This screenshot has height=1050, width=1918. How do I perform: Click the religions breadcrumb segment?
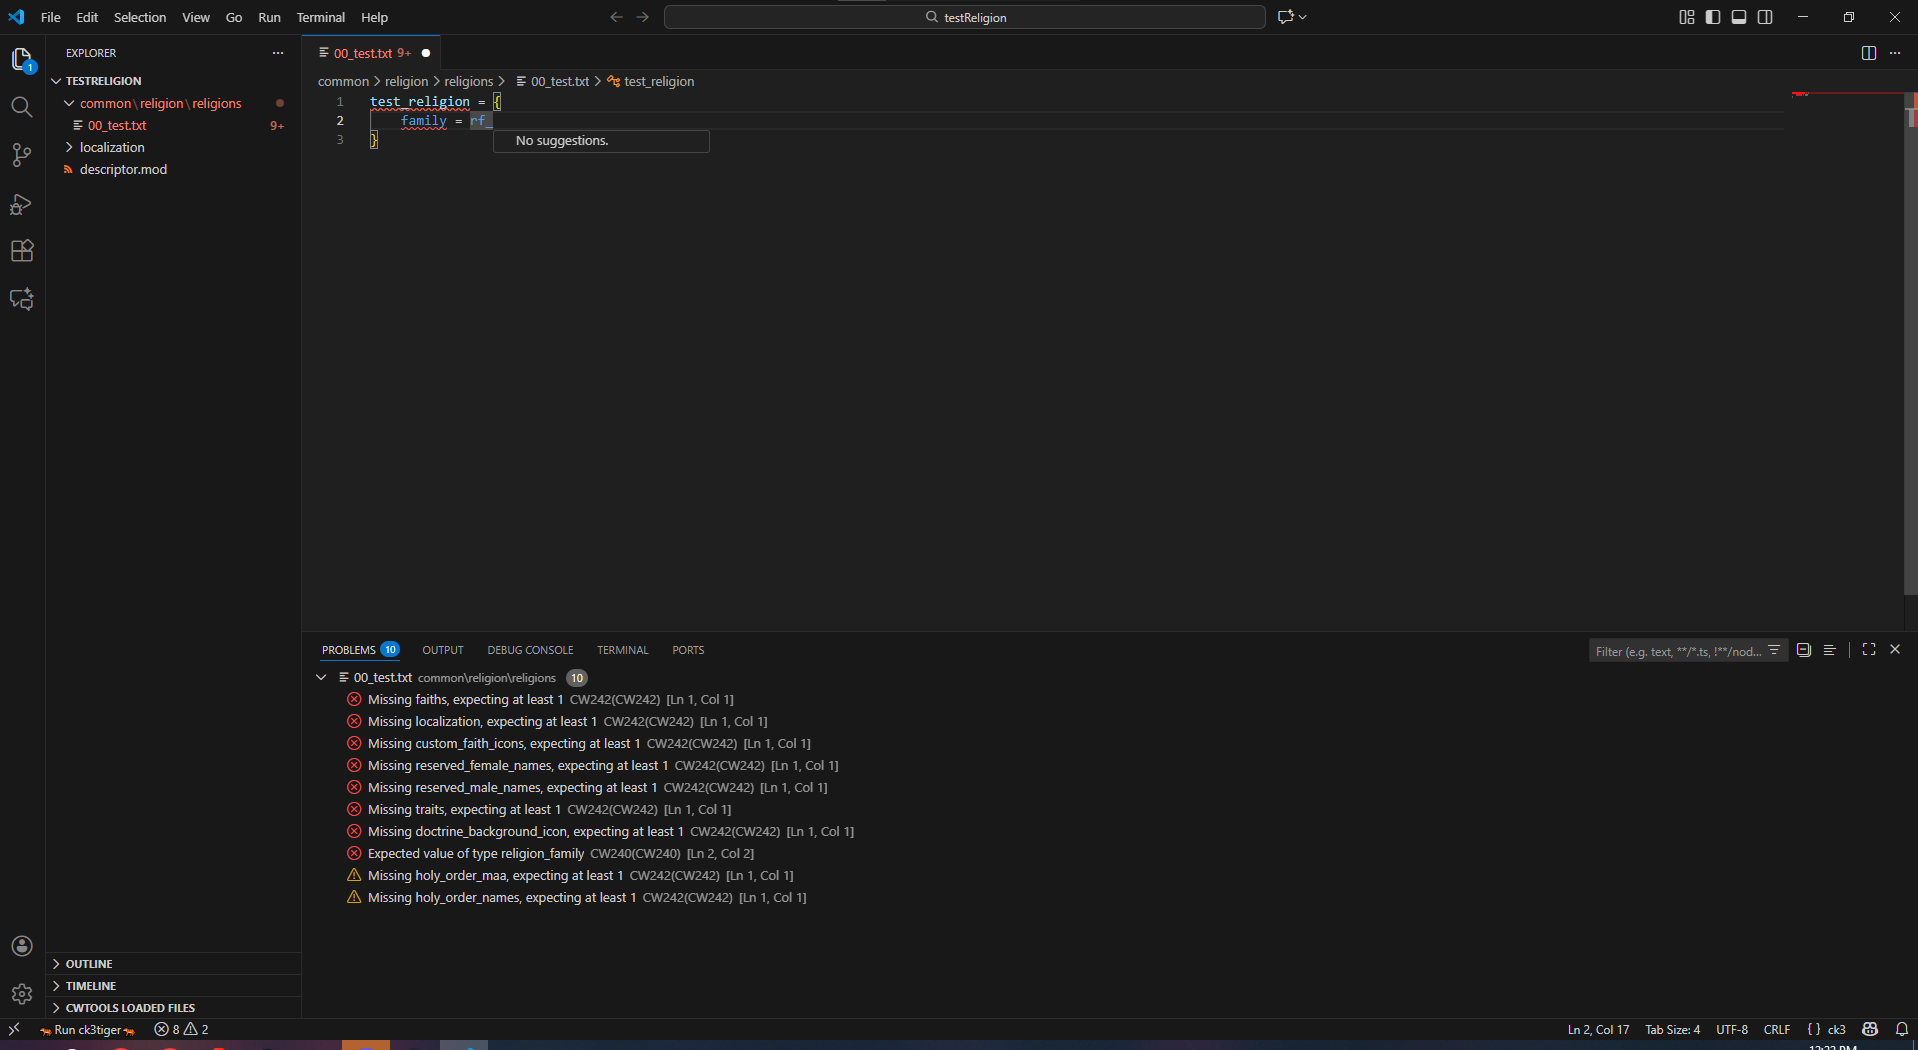[x=469, y=81]
